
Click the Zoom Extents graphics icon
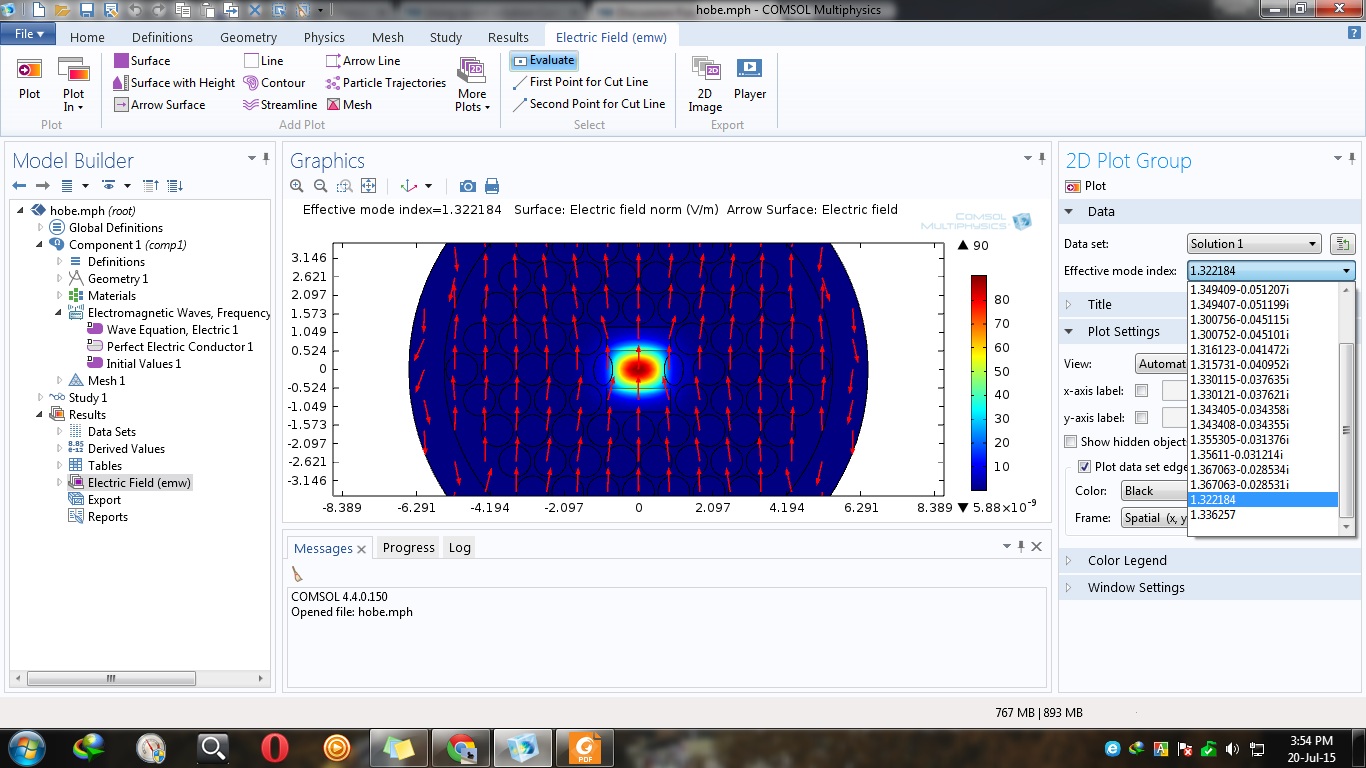pos(369,186)
